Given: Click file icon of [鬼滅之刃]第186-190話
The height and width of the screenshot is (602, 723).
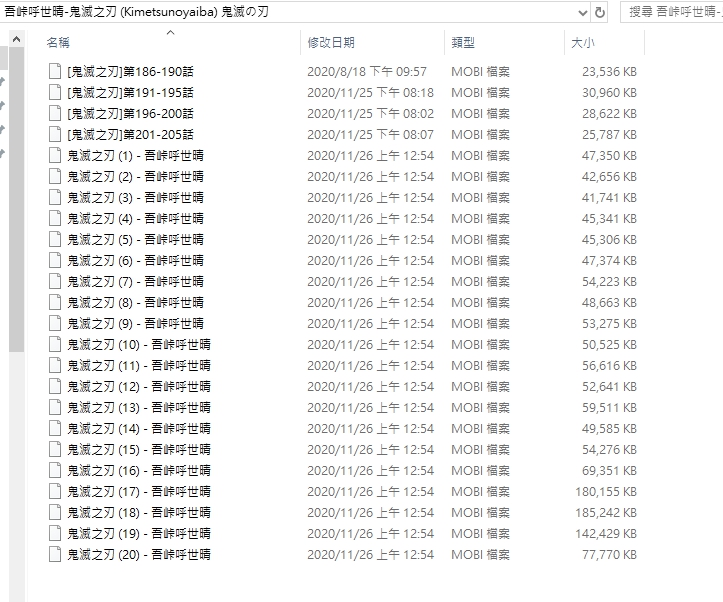Looking at the screenshot, I should coord(55,71).
